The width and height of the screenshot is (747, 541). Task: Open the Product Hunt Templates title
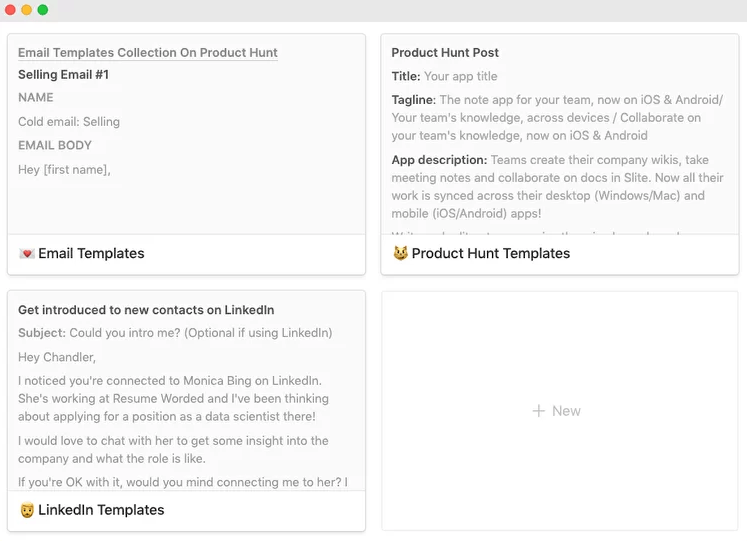tap(490, 254)
